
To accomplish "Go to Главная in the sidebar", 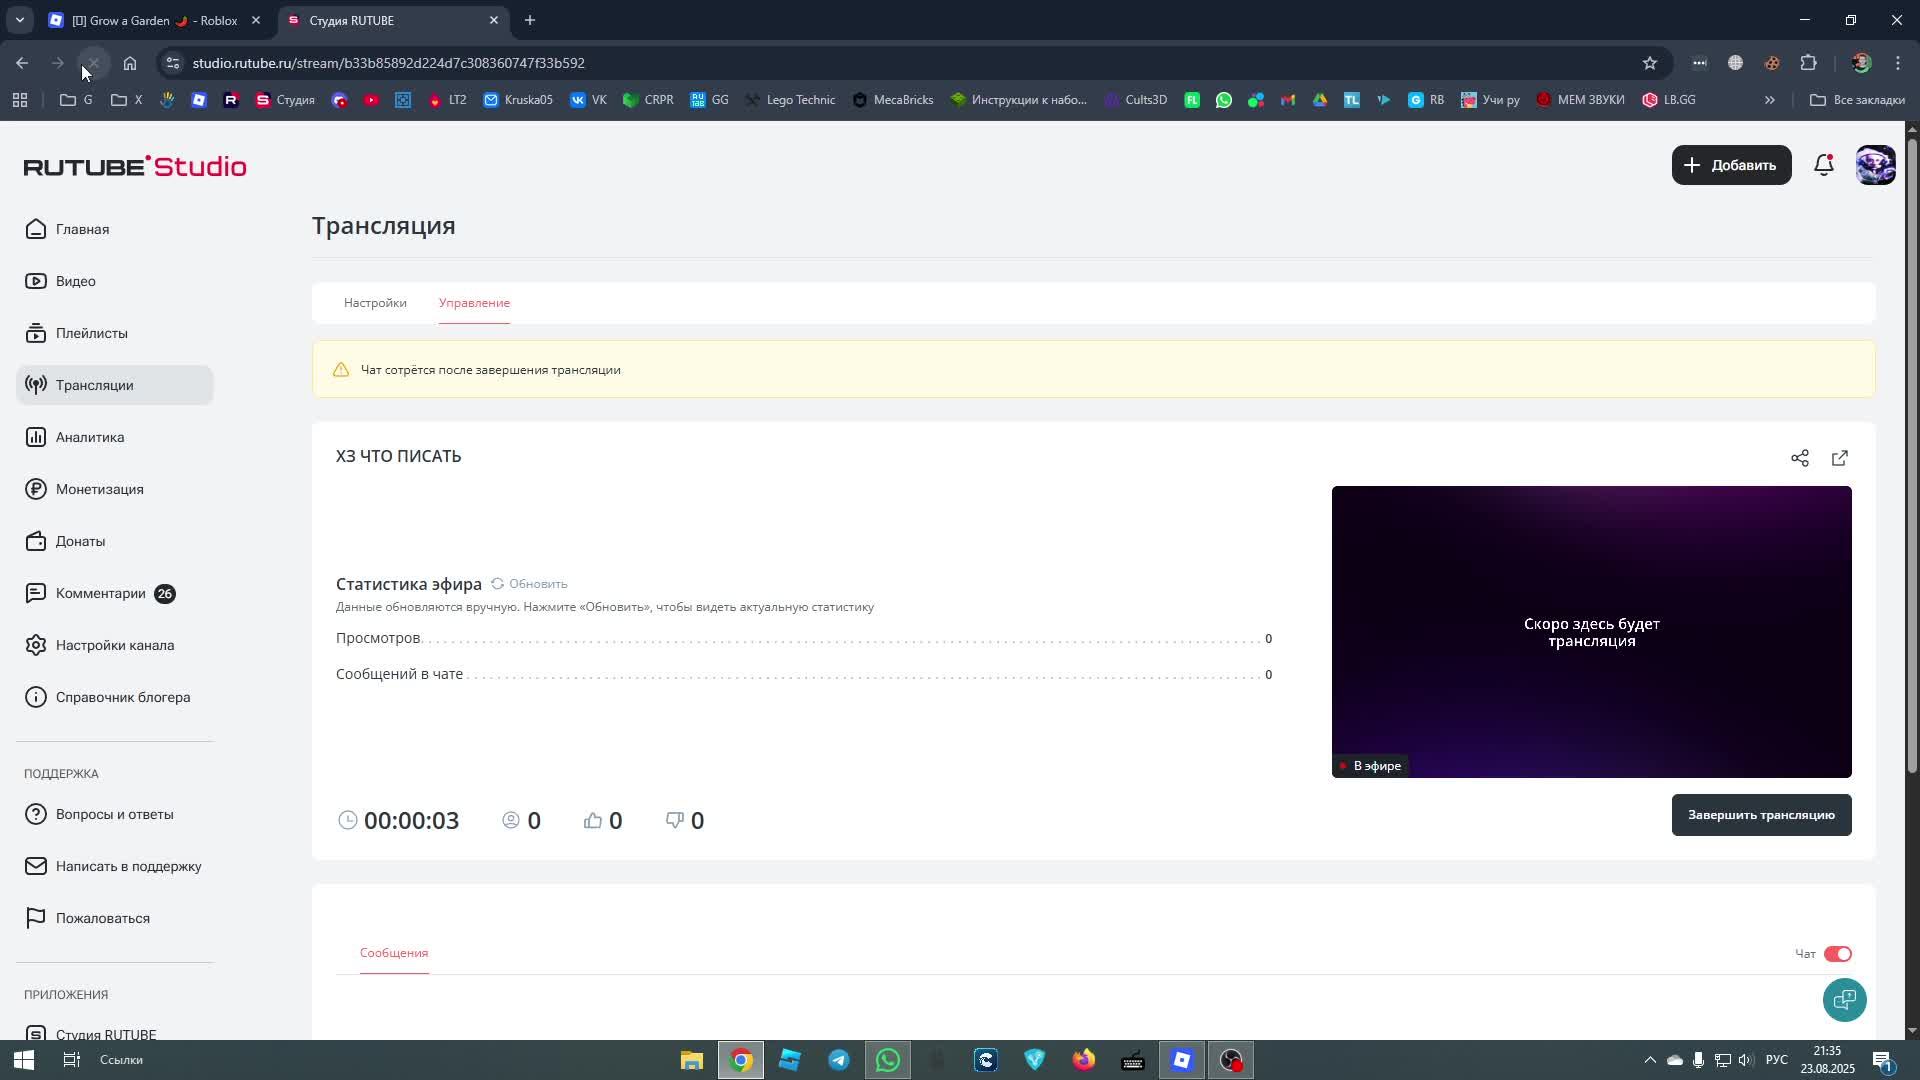I will (115, 229).
